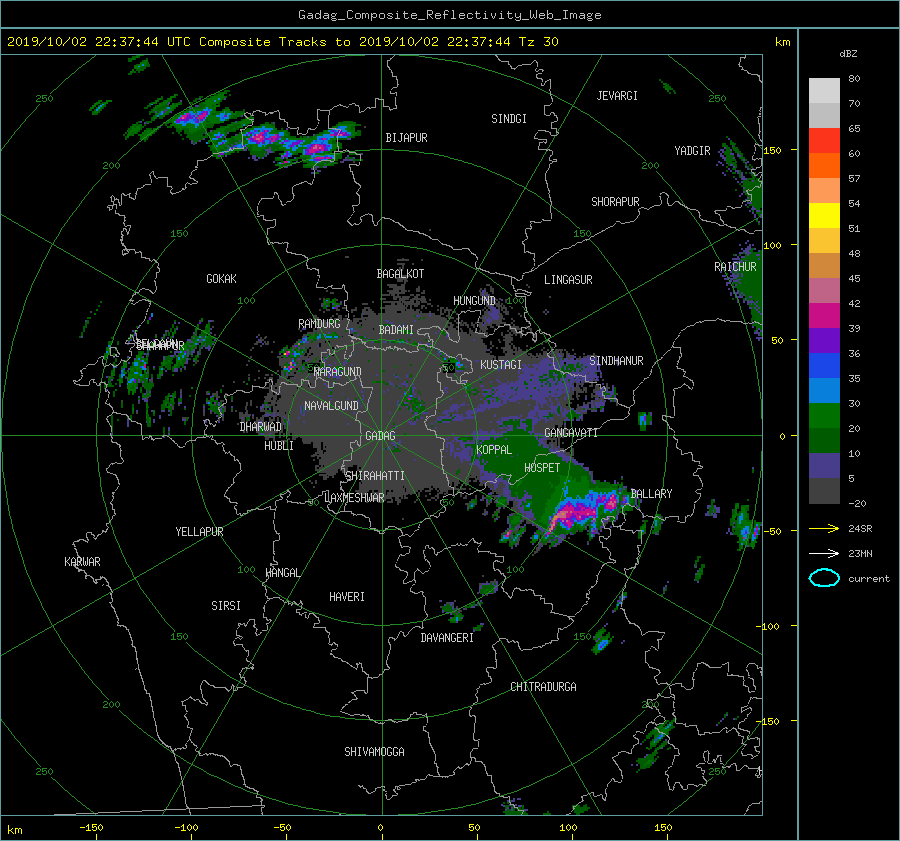
Task: Click the CHITRADURGA city label
Action: point(544,687)
